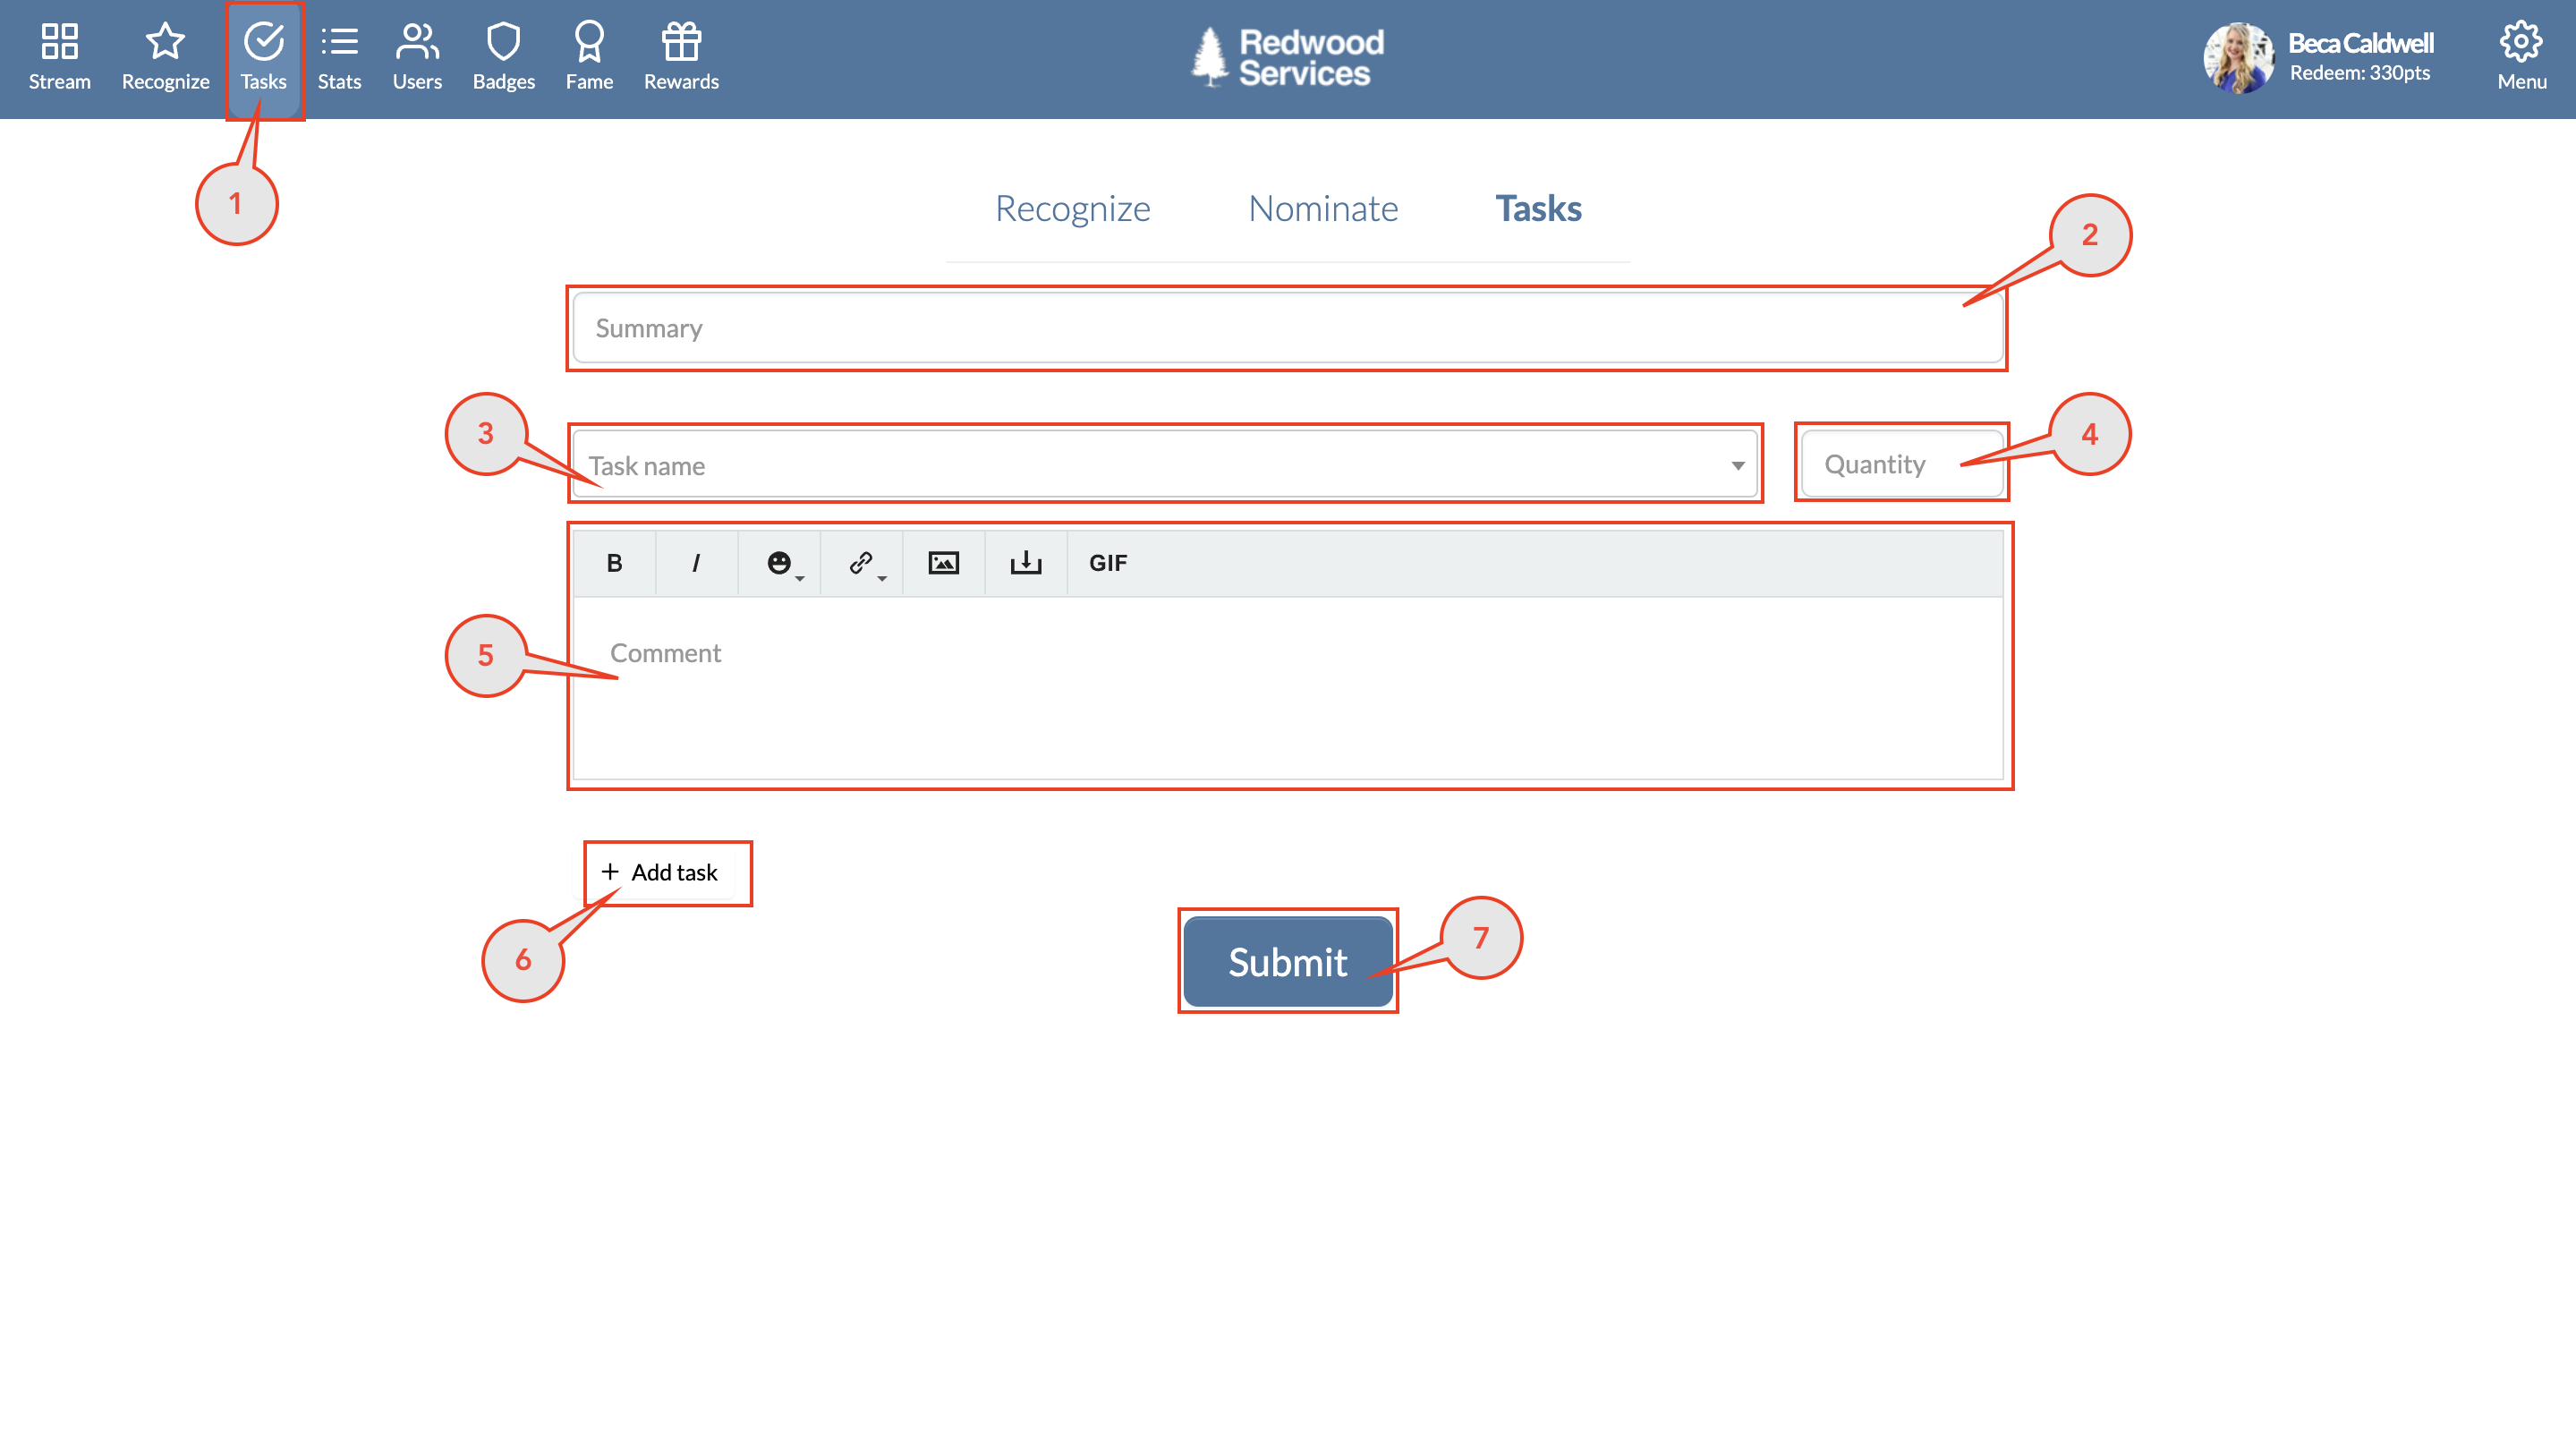Expand the Task name dropdown
Screen dimensions: 2576x1455
[x=1737, y=464]
